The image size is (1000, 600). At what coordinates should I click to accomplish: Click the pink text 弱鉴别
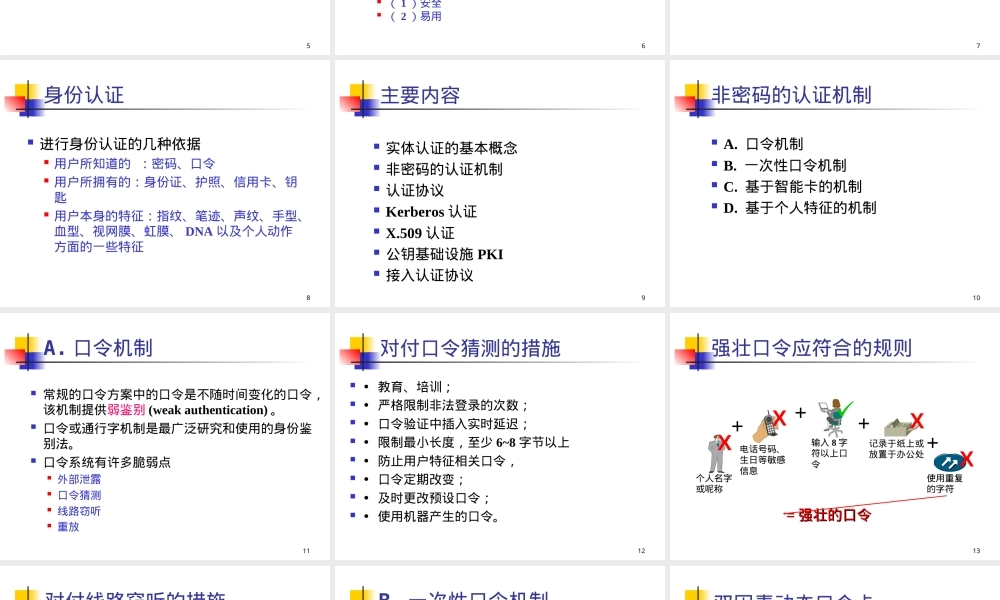pyautogui.click(x=126, y=410)
